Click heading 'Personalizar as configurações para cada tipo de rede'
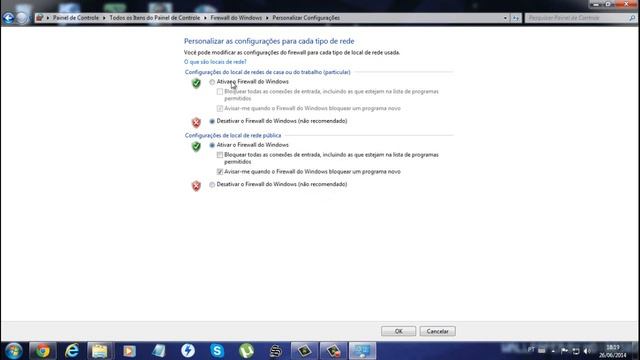The height and width of the screenshot is (360, 640). pyautogui.click(x=269, y=41)
